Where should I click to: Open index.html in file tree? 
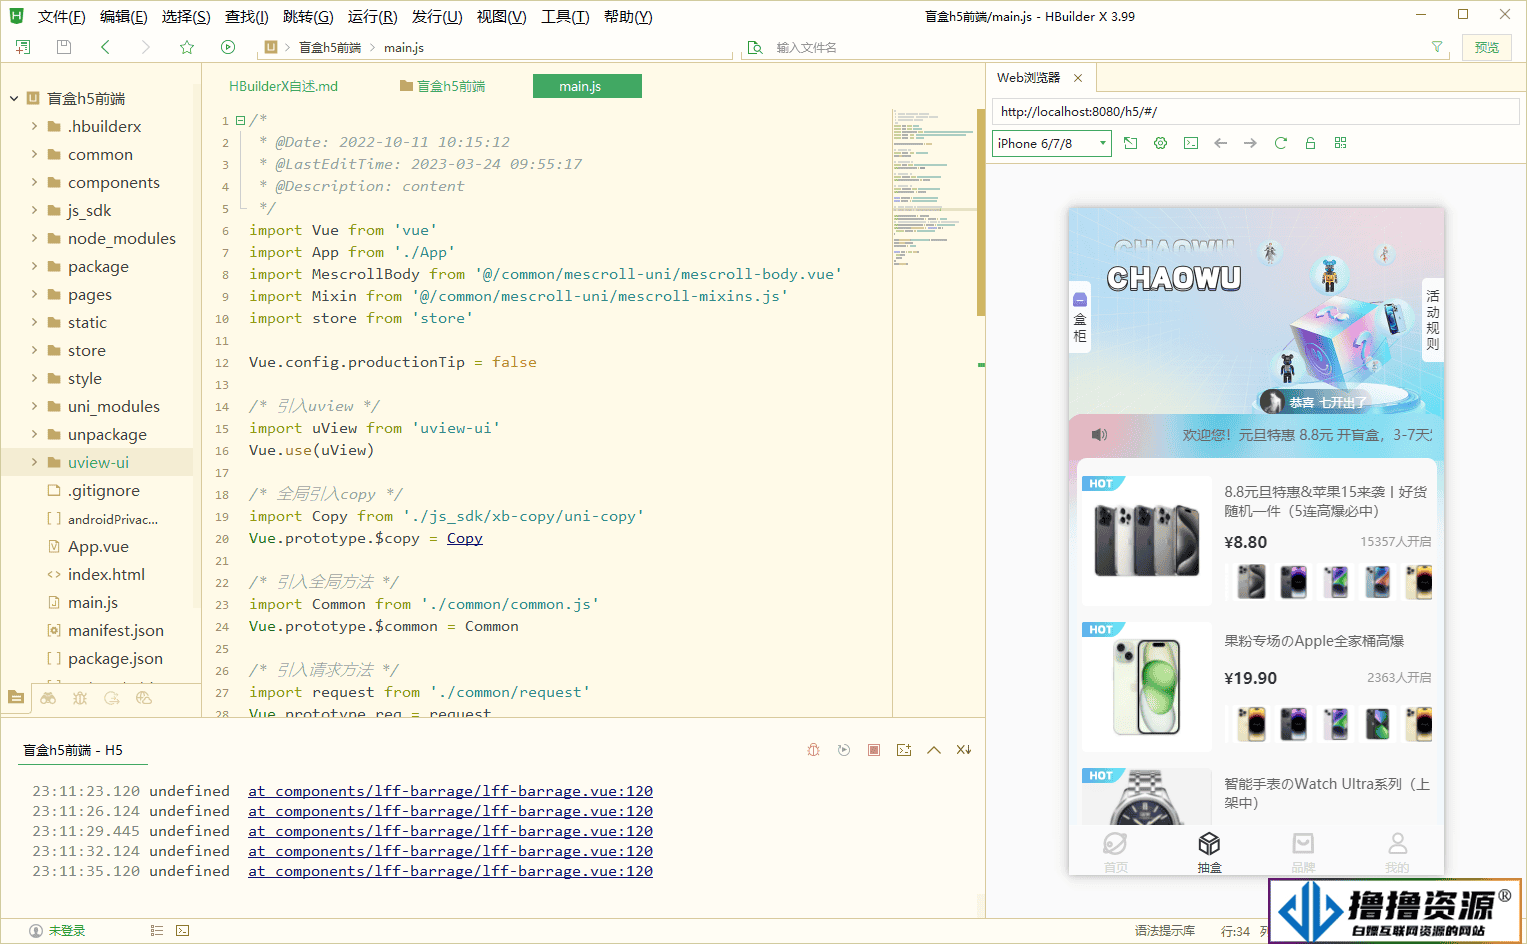pyautogui.click(x=106, y=574)
